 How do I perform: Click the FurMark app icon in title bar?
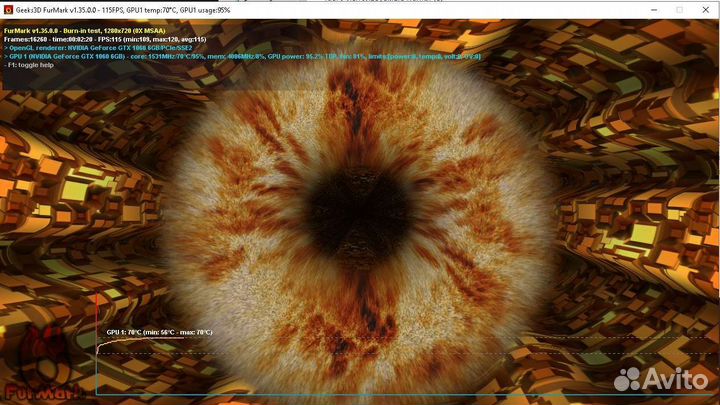[x=8, y=8]
